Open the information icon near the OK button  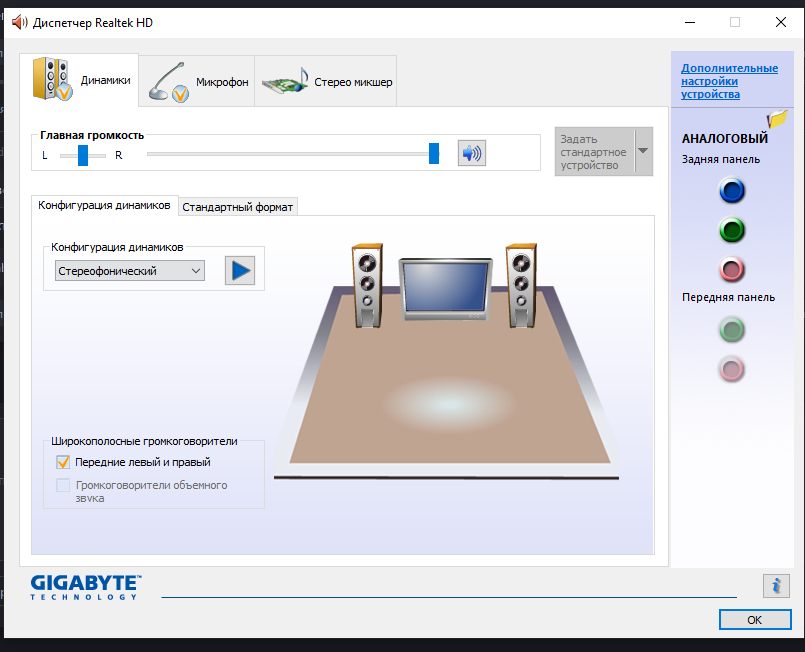tap(776, 586)
